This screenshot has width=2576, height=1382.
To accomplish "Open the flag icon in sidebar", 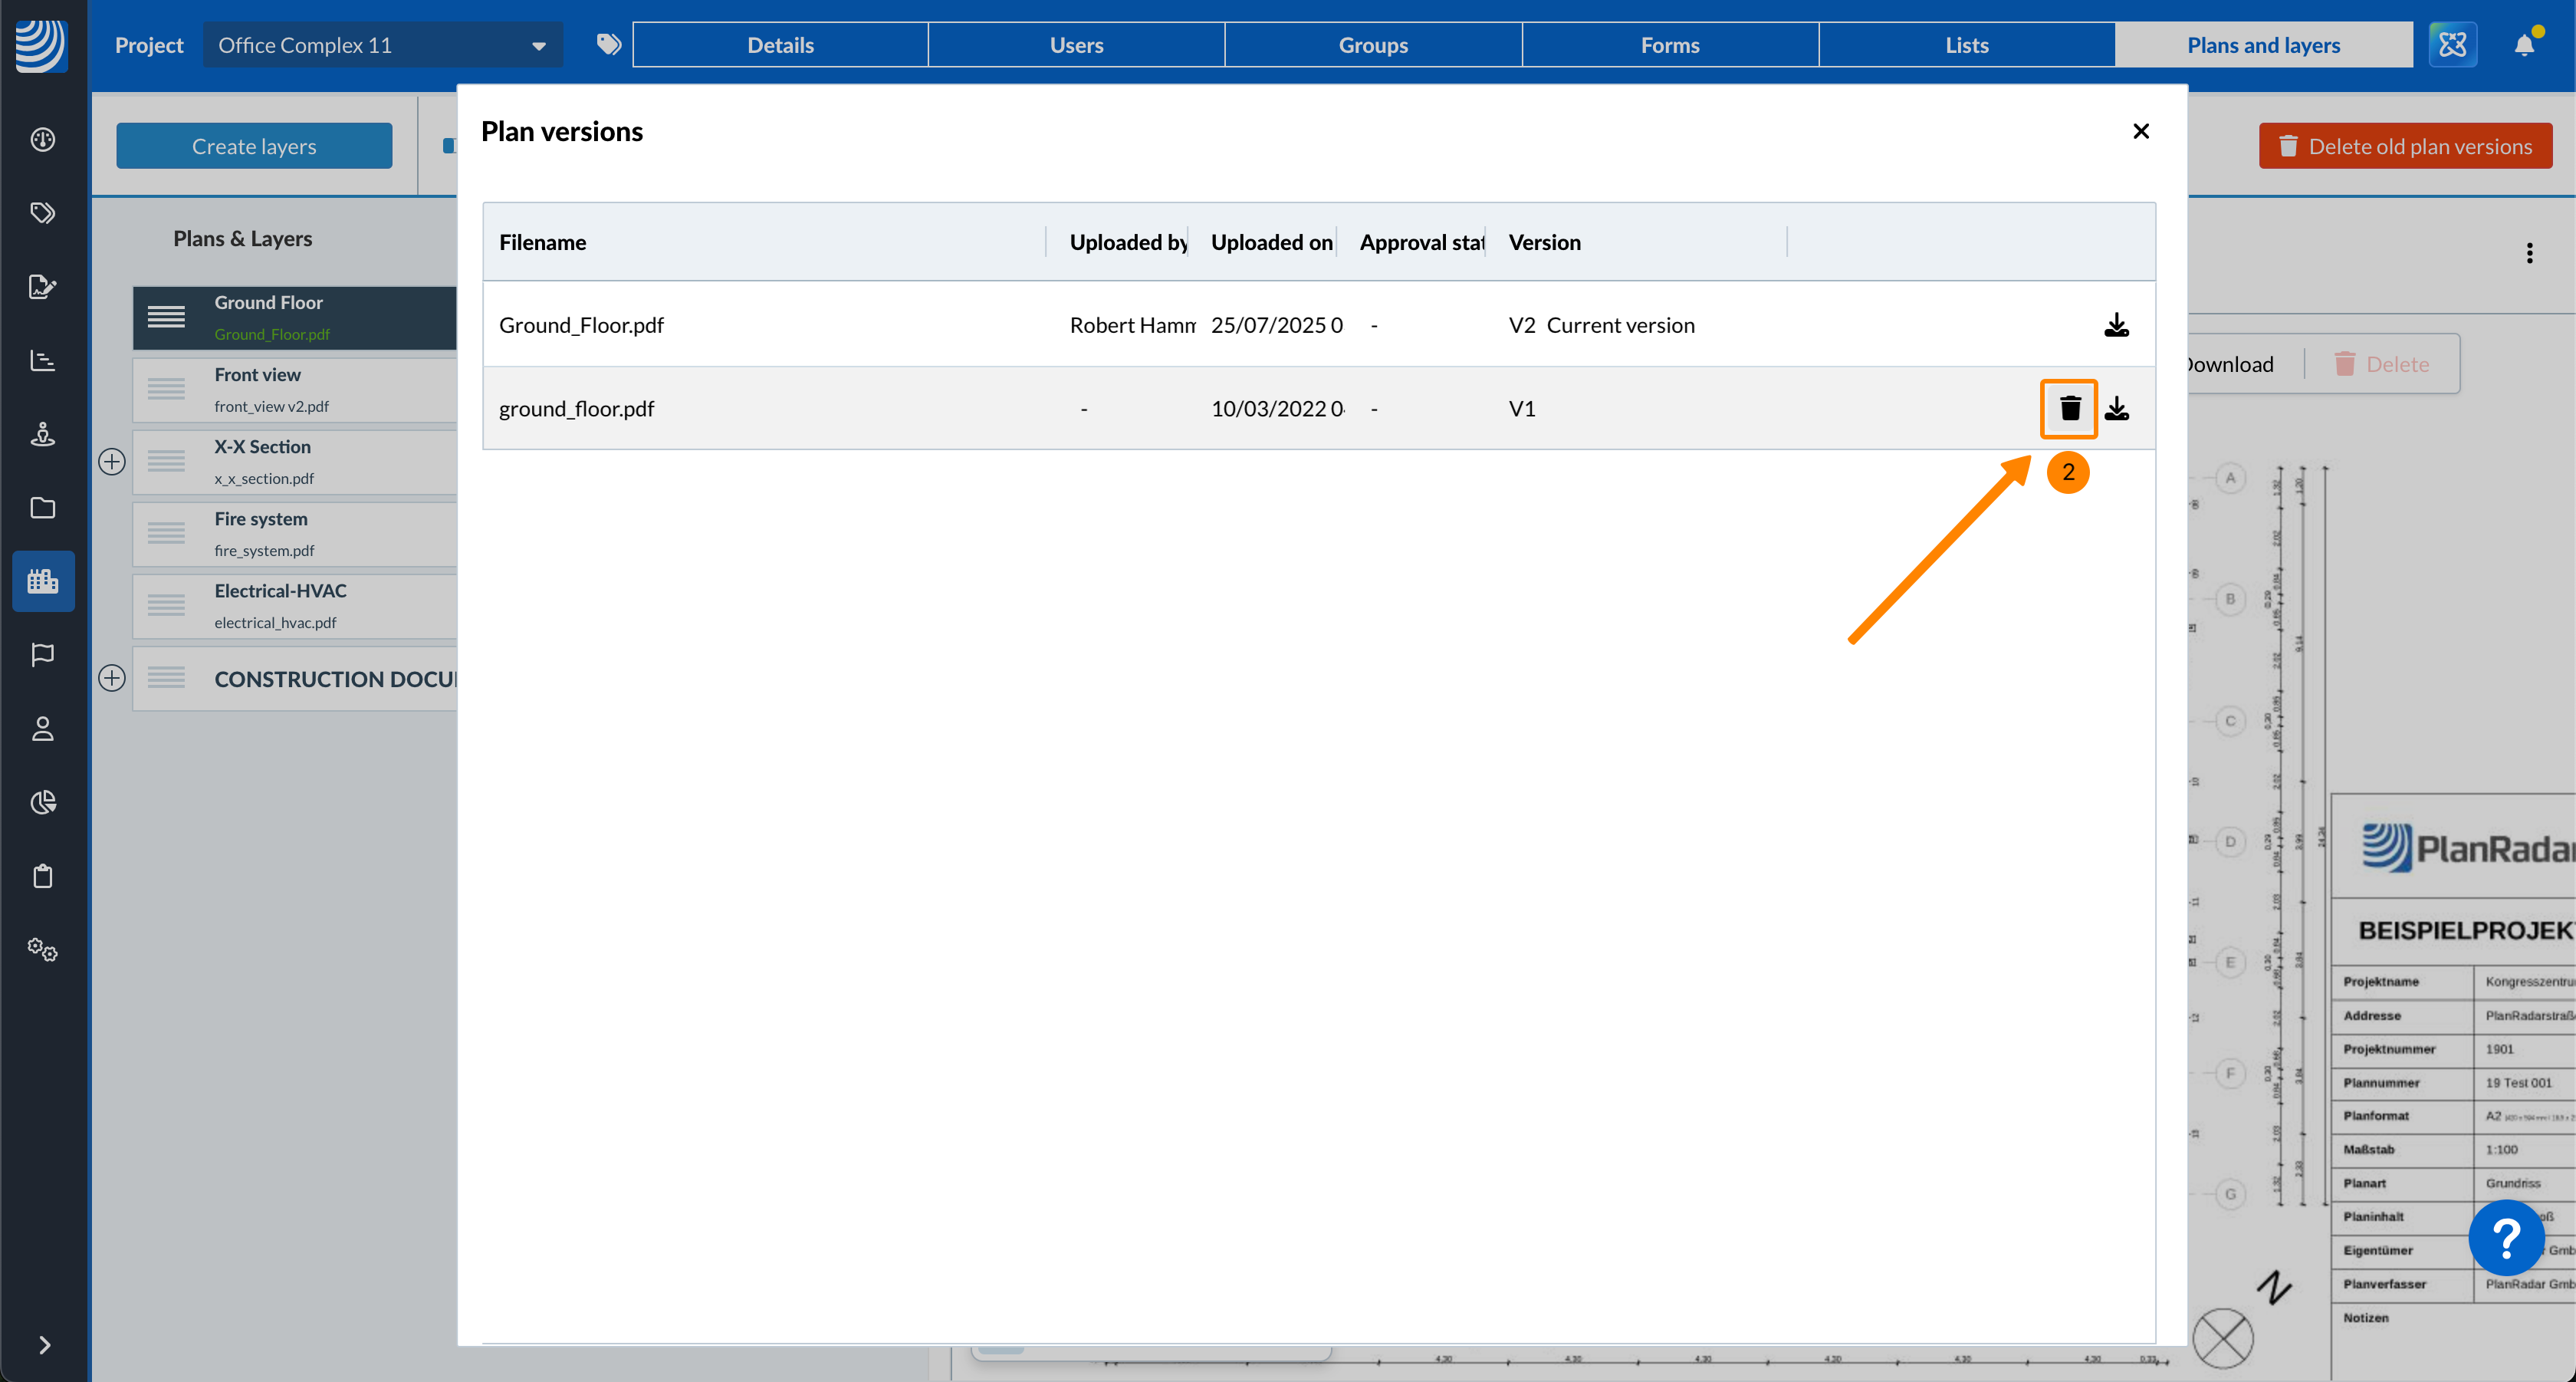I will (x=42, y=655).
